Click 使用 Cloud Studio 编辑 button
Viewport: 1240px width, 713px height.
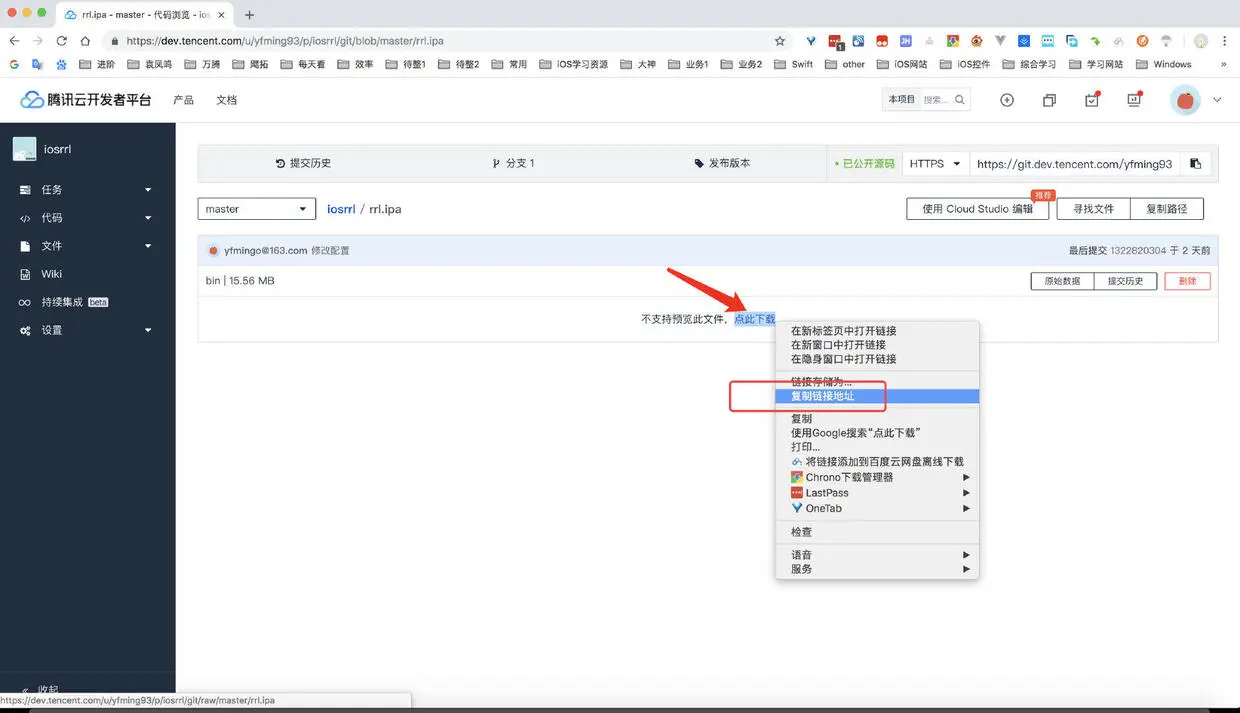pyautogui.click(x=978, y=209)
